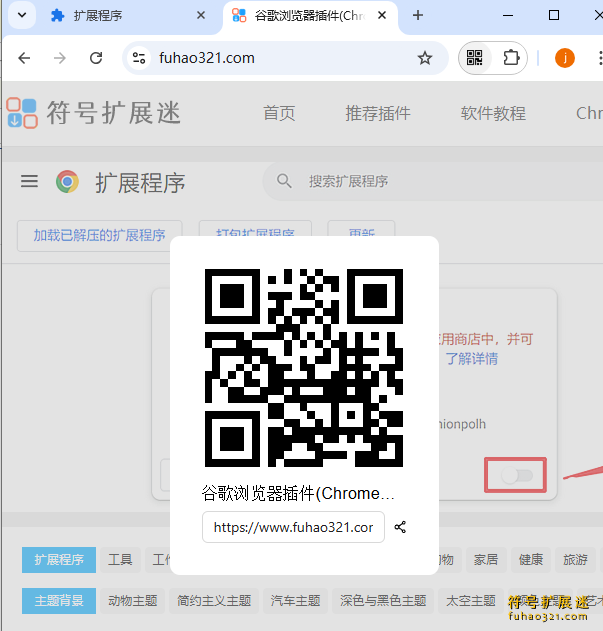Click the search magnifier icon
This screenshot has height=631, width=603.
284,181
